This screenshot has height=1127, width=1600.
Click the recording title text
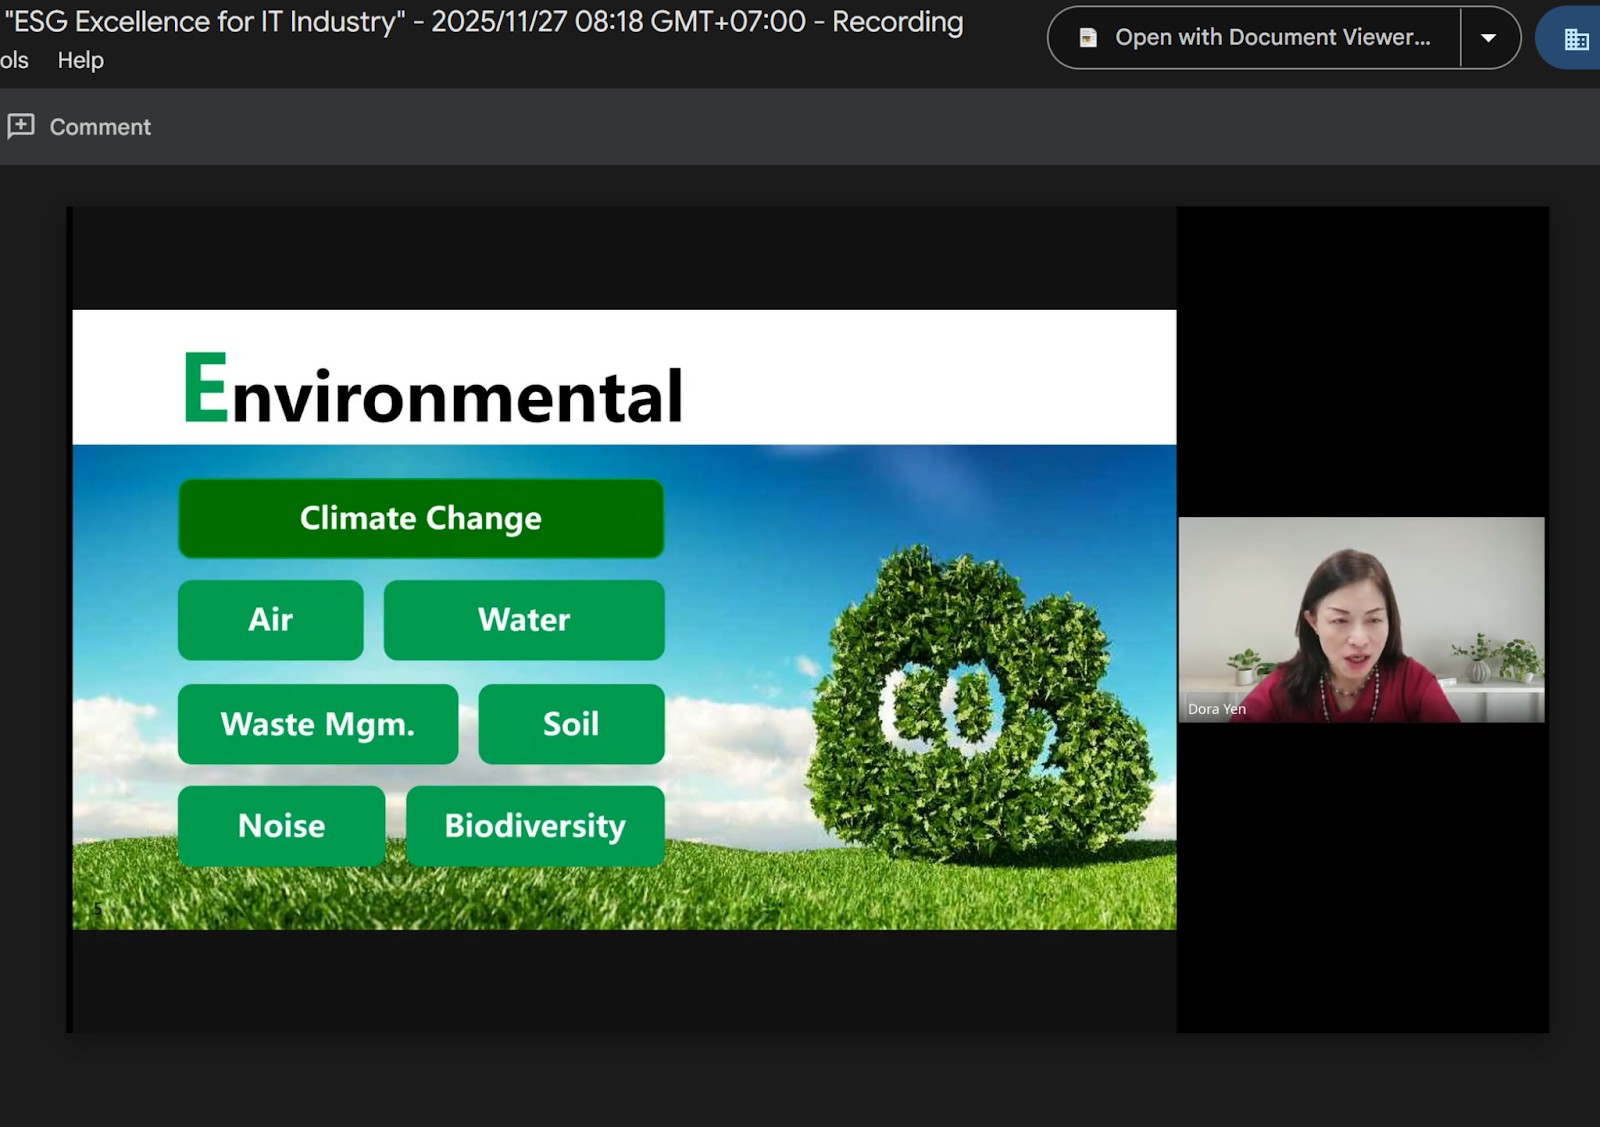(x=484, y=22)
